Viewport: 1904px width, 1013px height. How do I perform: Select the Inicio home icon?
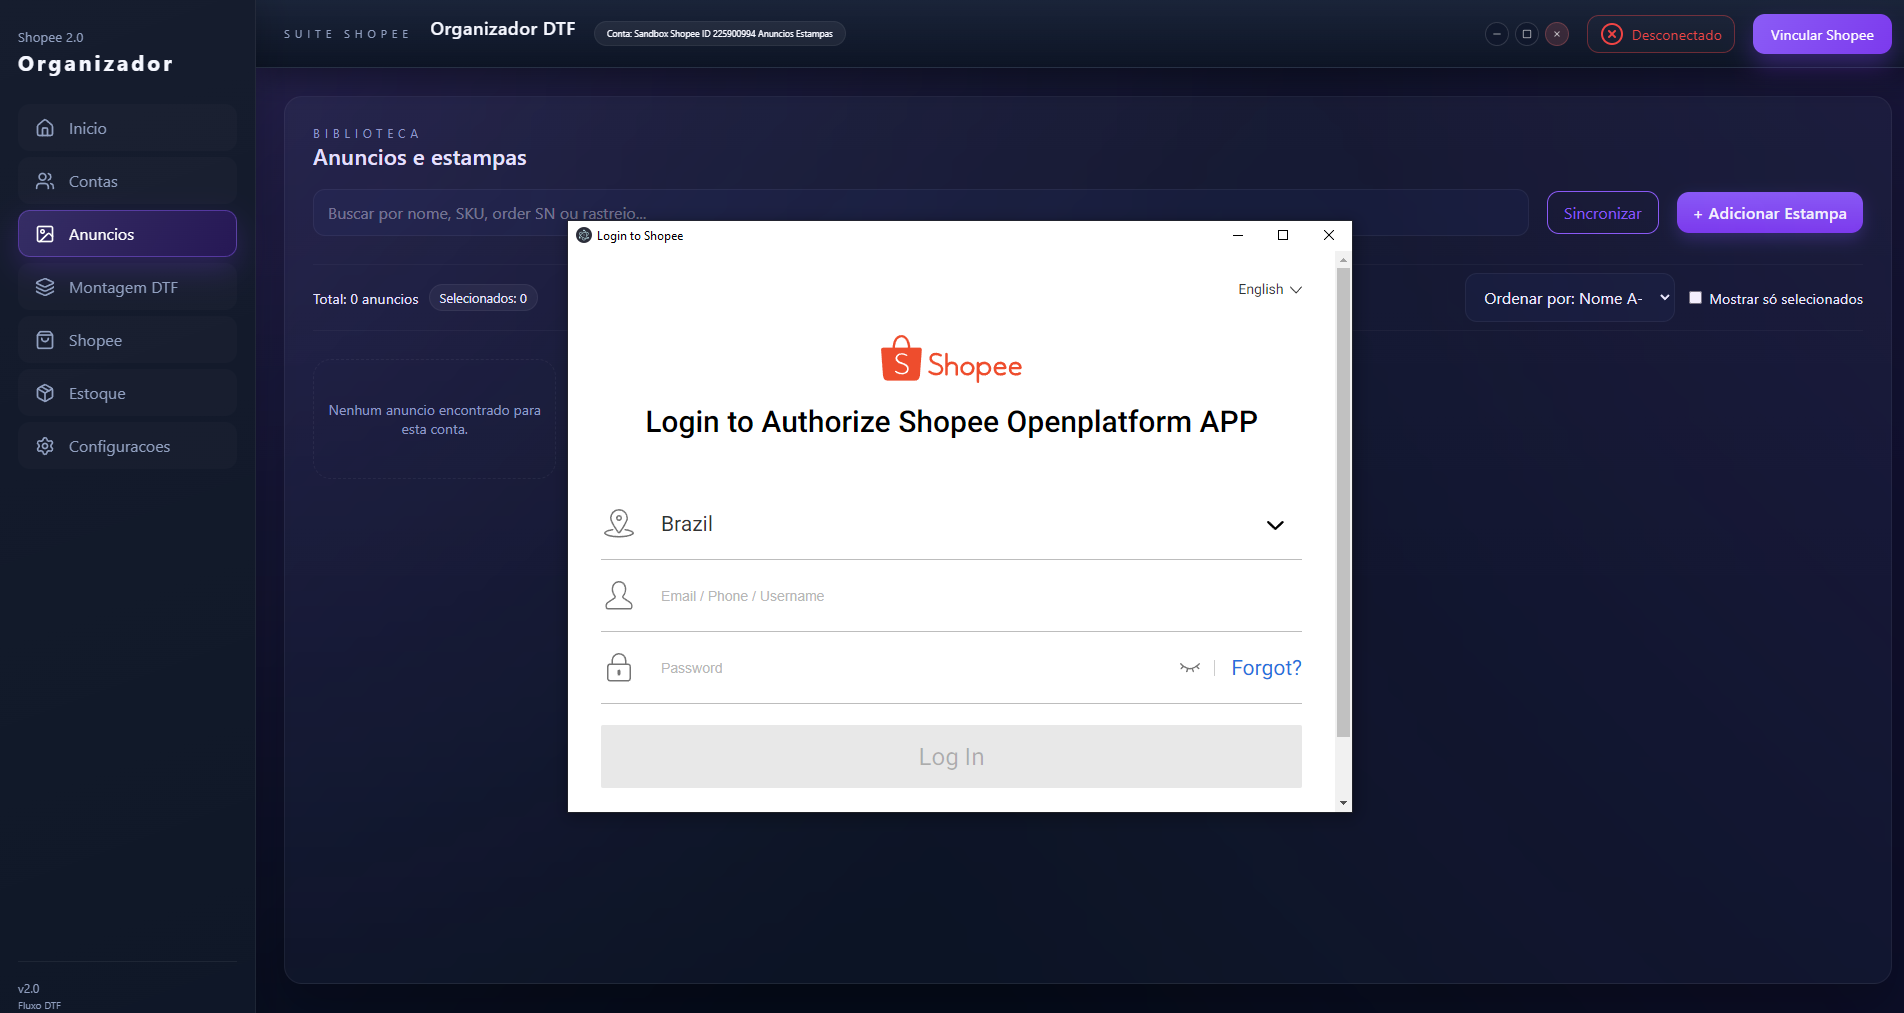[45, 128]
